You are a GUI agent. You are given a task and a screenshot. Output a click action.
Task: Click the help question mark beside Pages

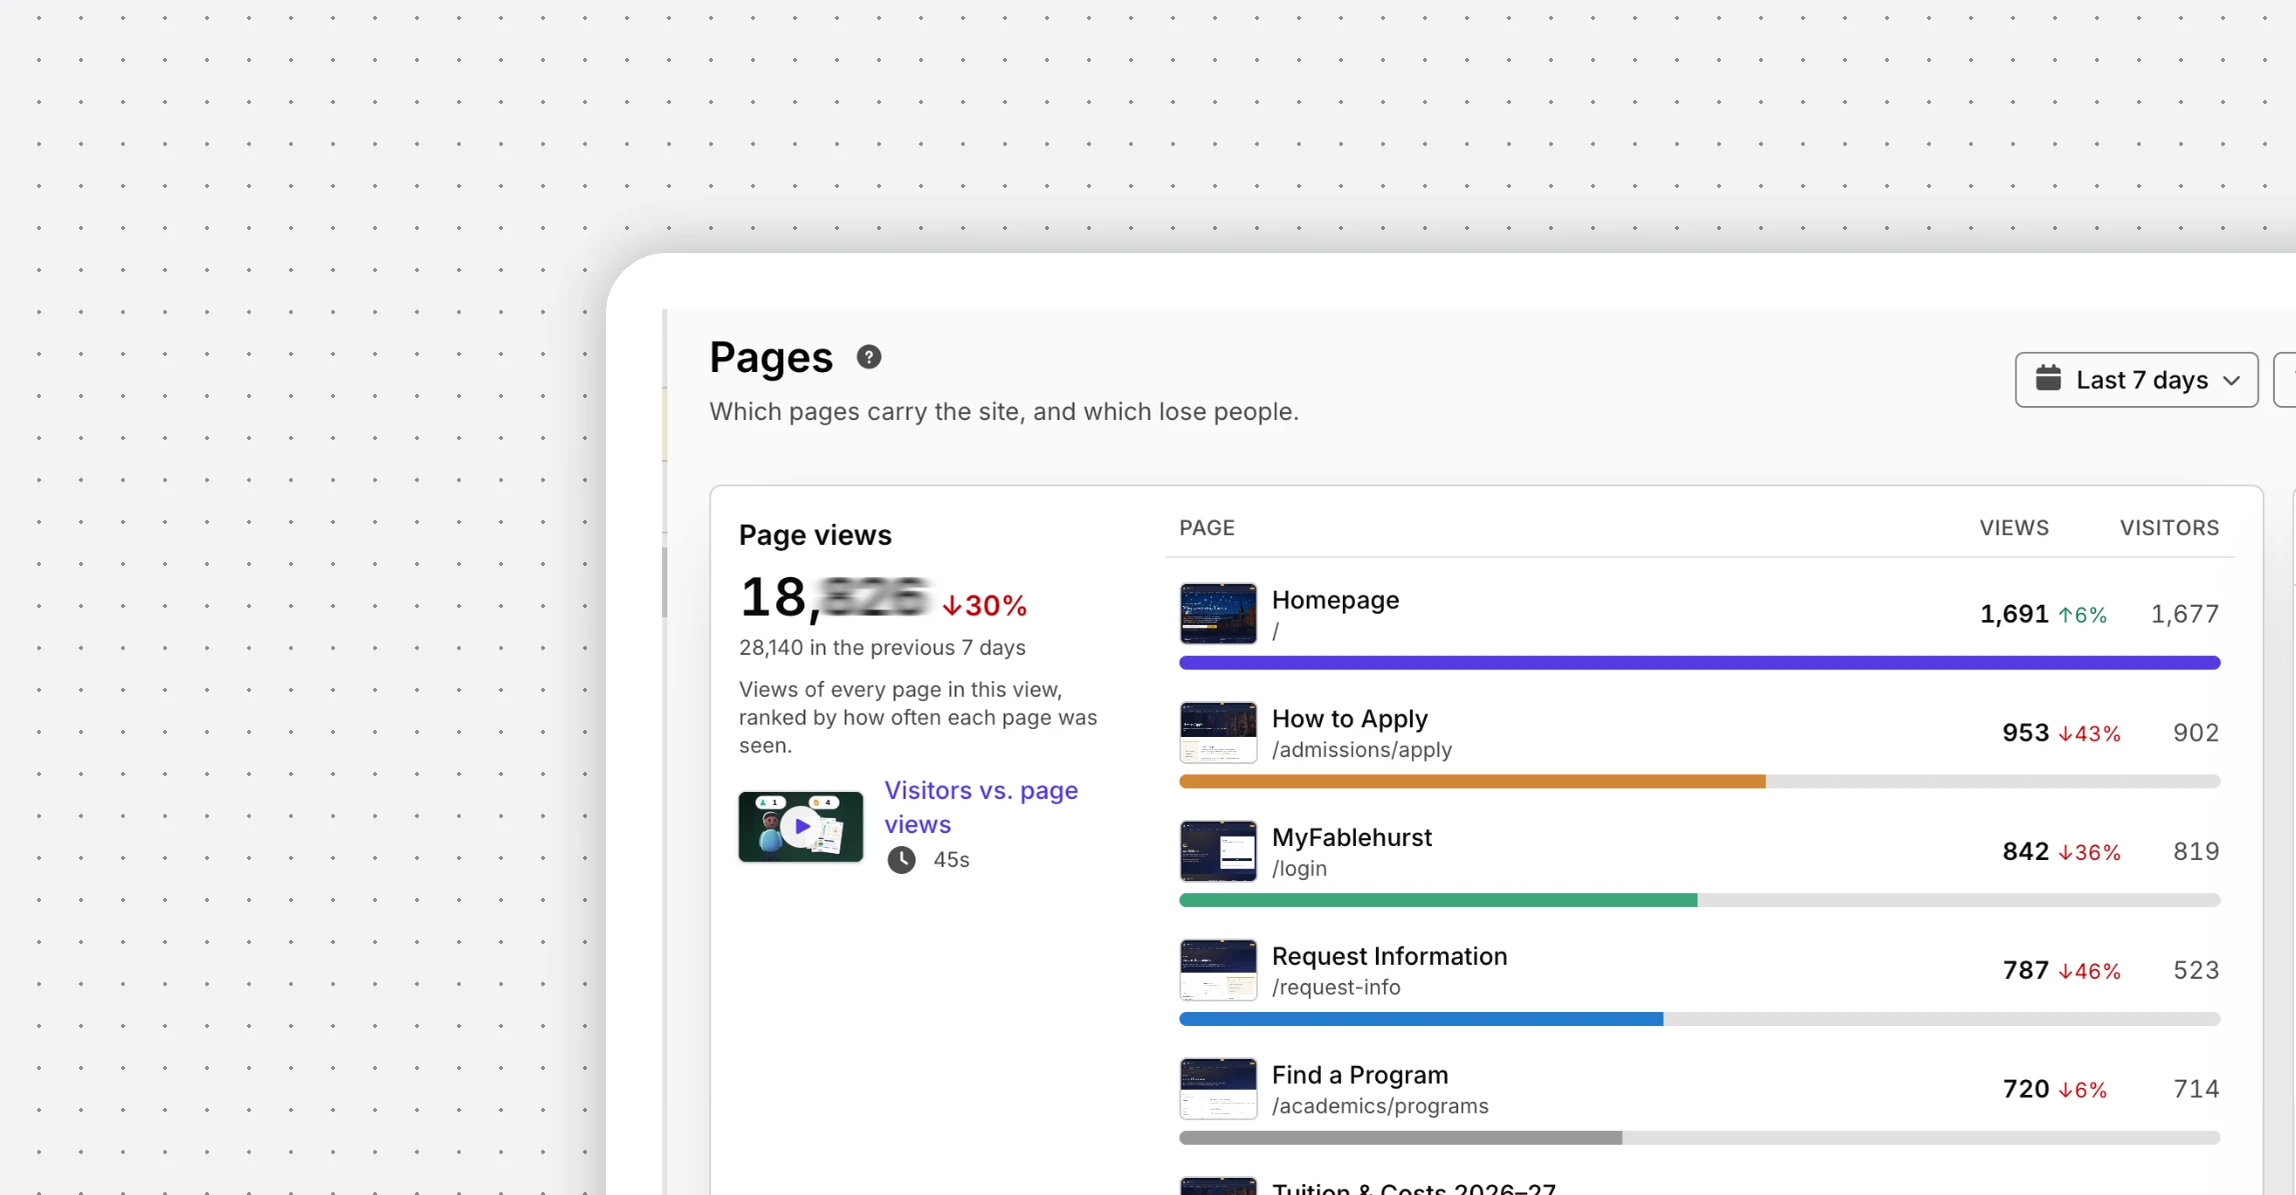pyautogui.click(x=869, y=357)
